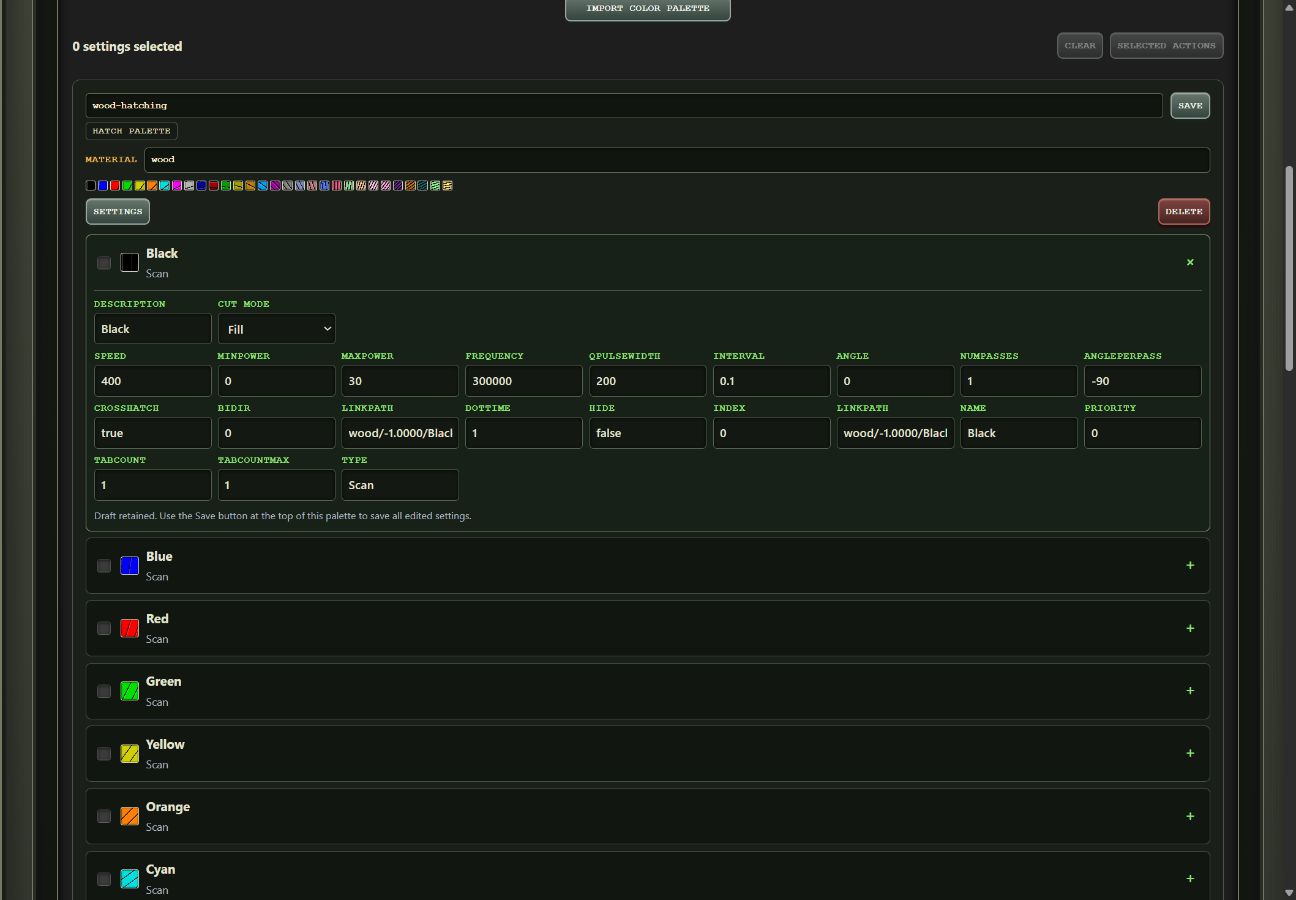
Task: Expand the Blue setting with its plus icon
Action: (x=1190, y=565)
